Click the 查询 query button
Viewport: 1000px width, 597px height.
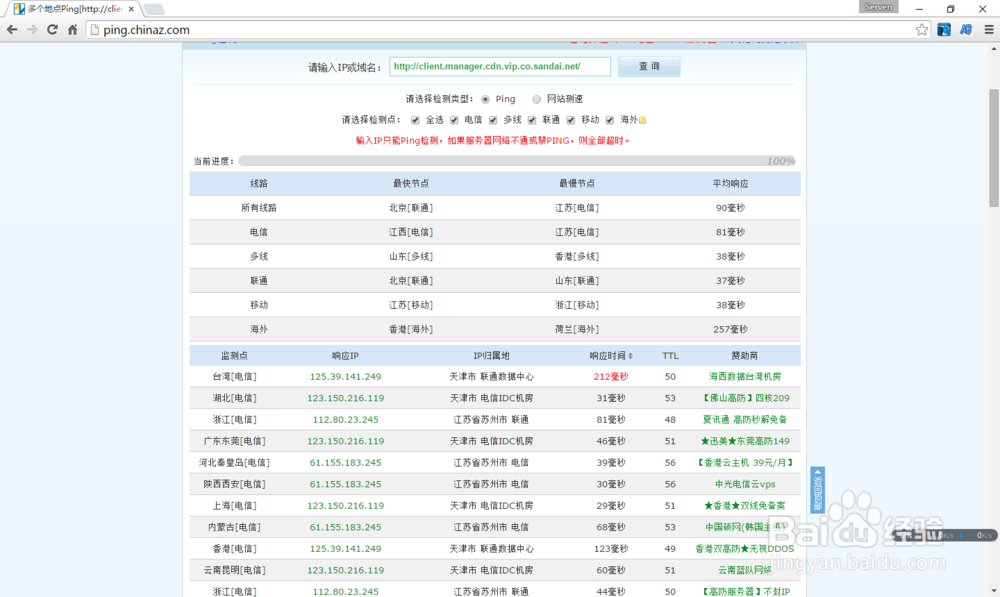pyautogui.click(x=649, y=66)
